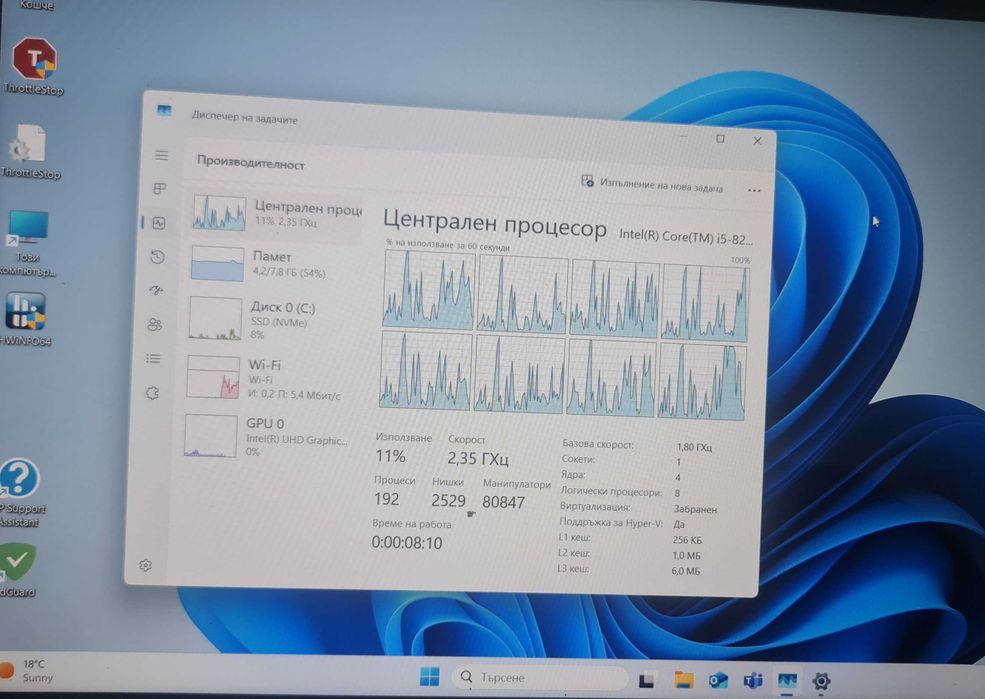Select the 'GPU 0' performance entry
This screenshot has width=985, height=699.
tap(269, 436)
